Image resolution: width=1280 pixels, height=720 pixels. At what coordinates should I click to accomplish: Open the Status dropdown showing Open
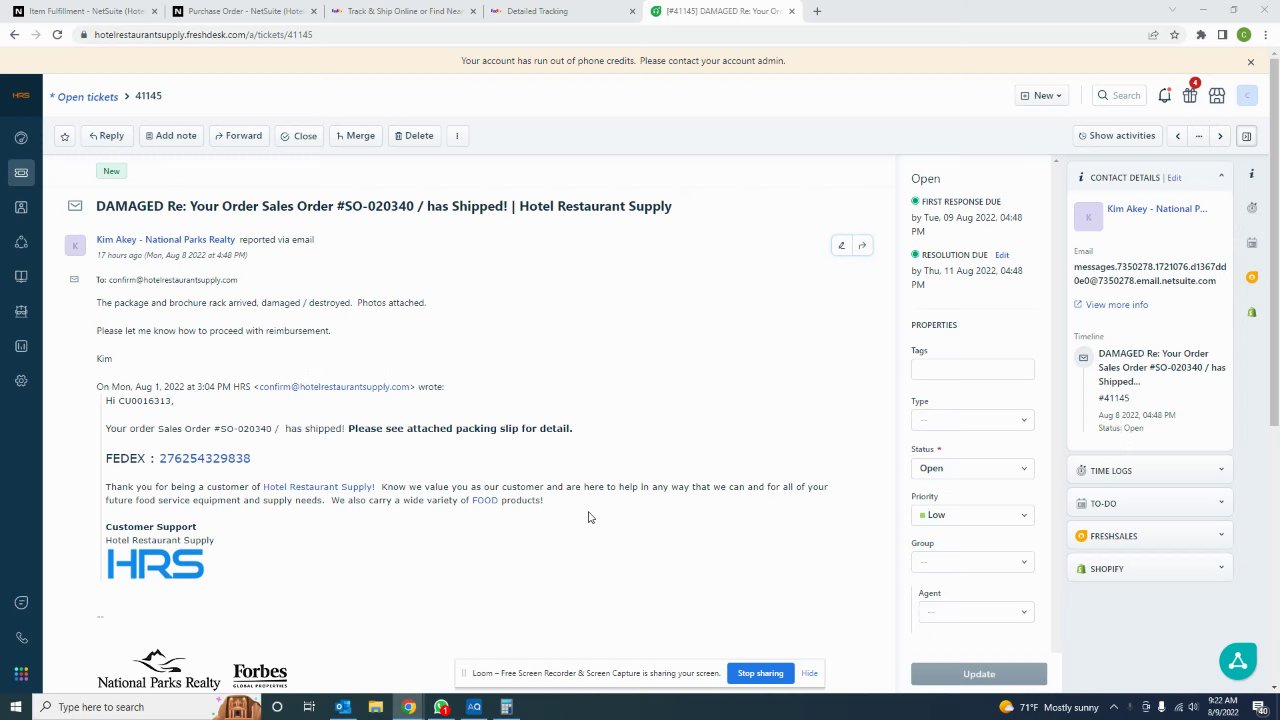[x=972, y=468]
